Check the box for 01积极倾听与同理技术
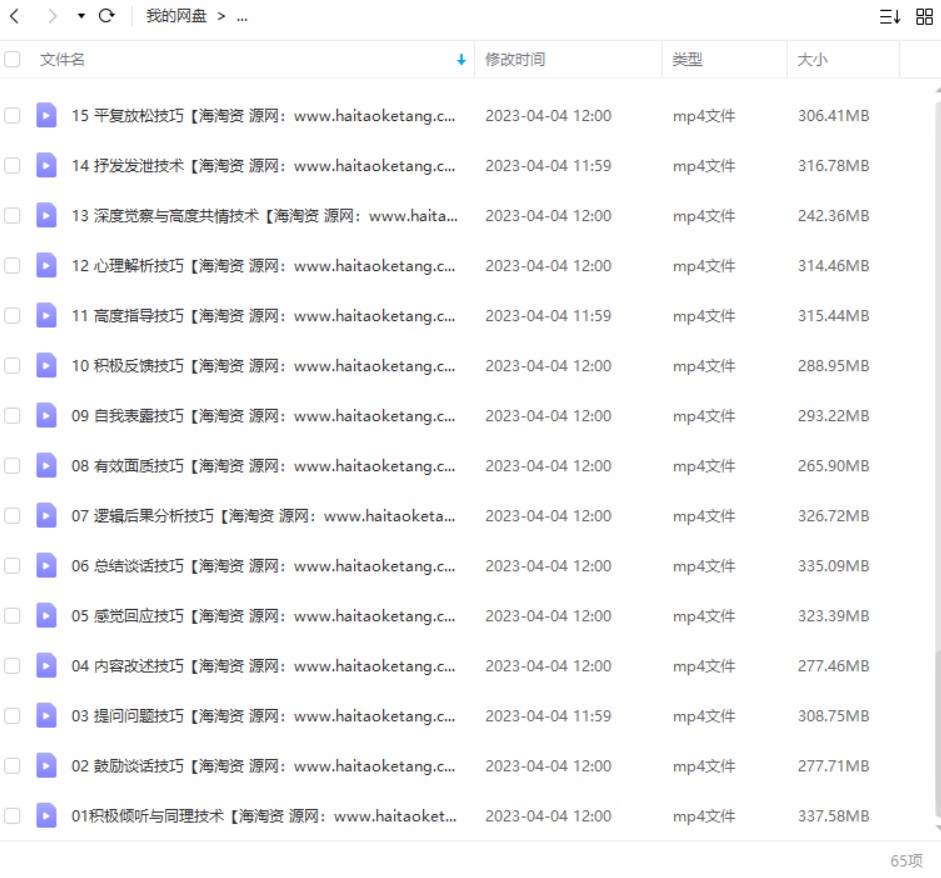 pyautogui.click(x=12, y=816)
